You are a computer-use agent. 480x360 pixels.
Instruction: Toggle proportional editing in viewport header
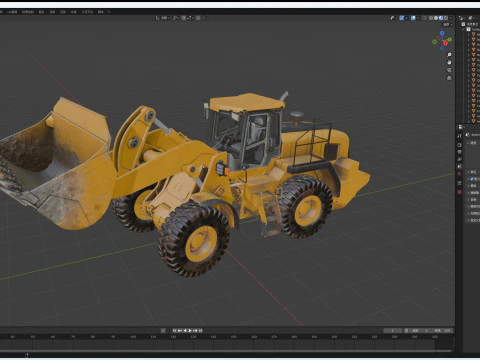point(198,18)
